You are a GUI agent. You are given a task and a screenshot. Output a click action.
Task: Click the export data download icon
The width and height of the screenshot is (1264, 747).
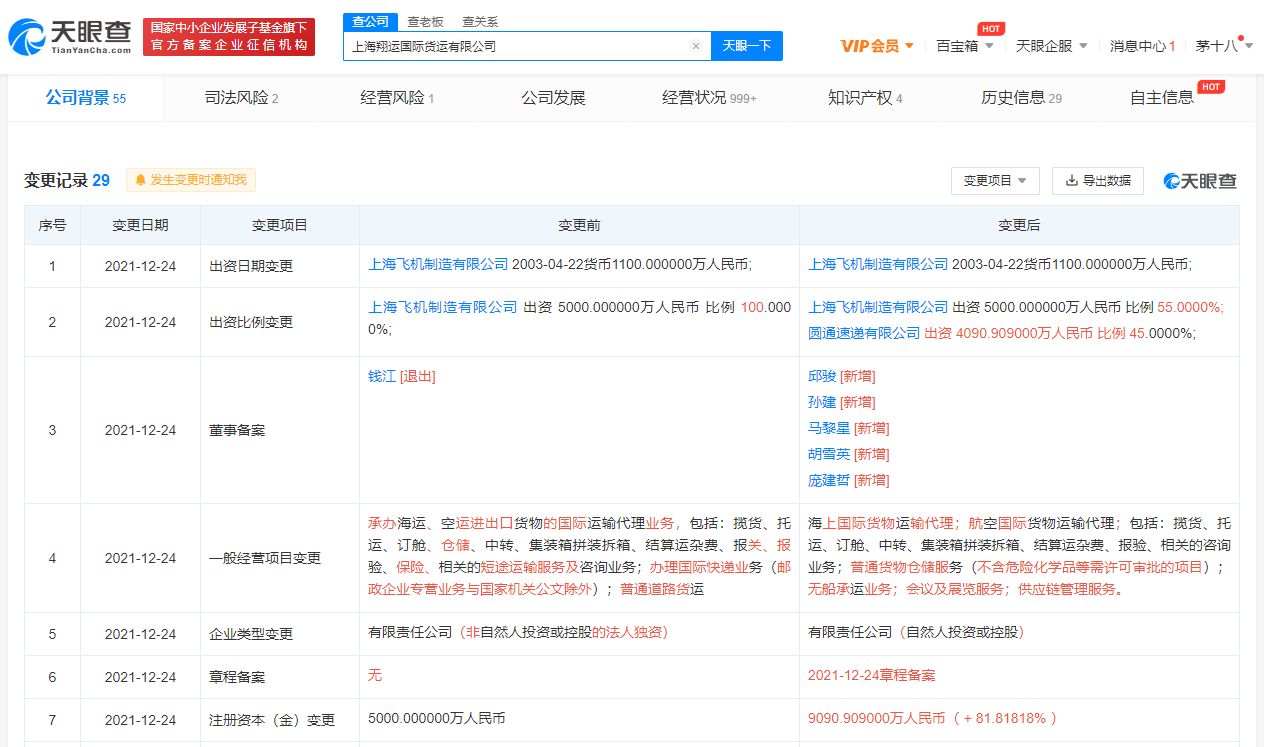[1072, 181]
